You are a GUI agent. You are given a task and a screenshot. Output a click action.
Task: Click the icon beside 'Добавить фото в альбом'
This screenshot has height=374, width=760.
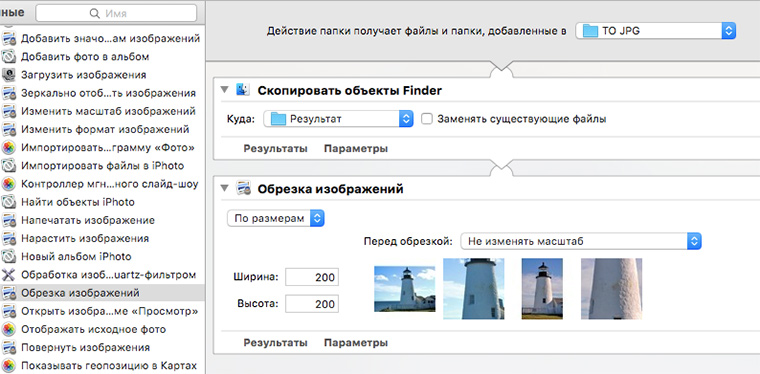pos(9,57)
